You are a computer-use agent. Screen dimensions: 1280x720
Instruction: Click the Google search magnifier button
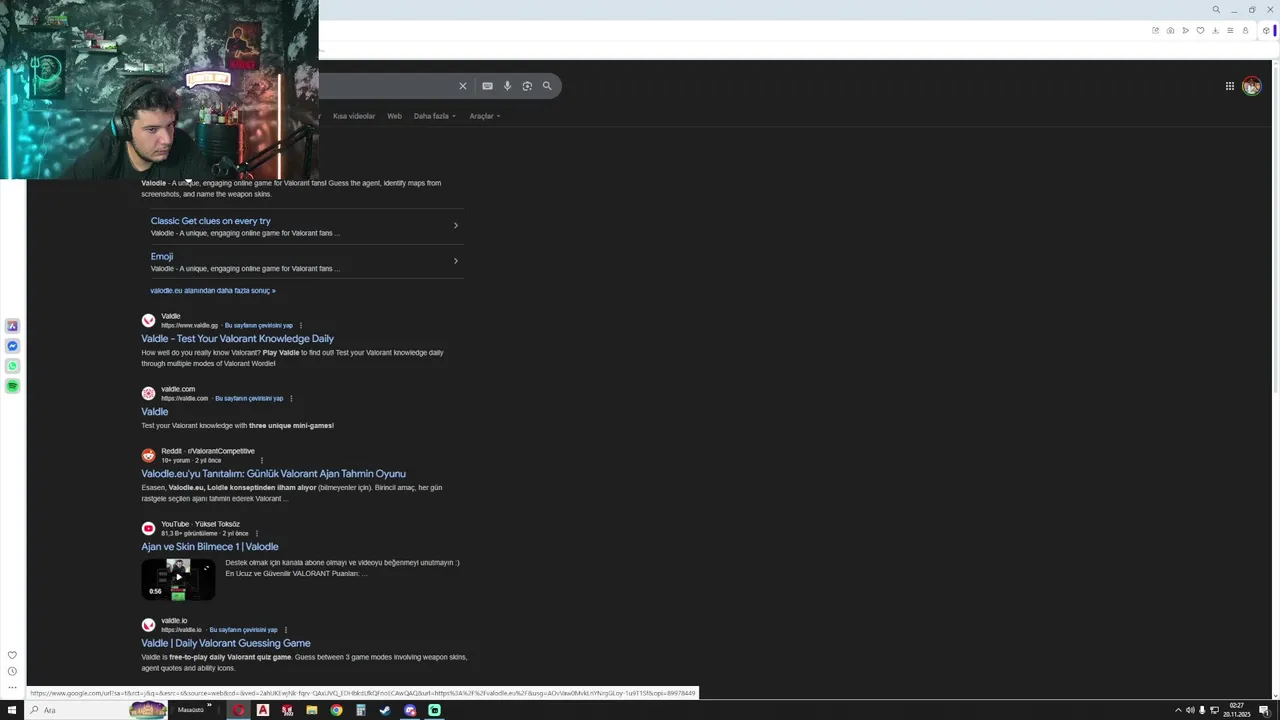click(x=547, y=86)
